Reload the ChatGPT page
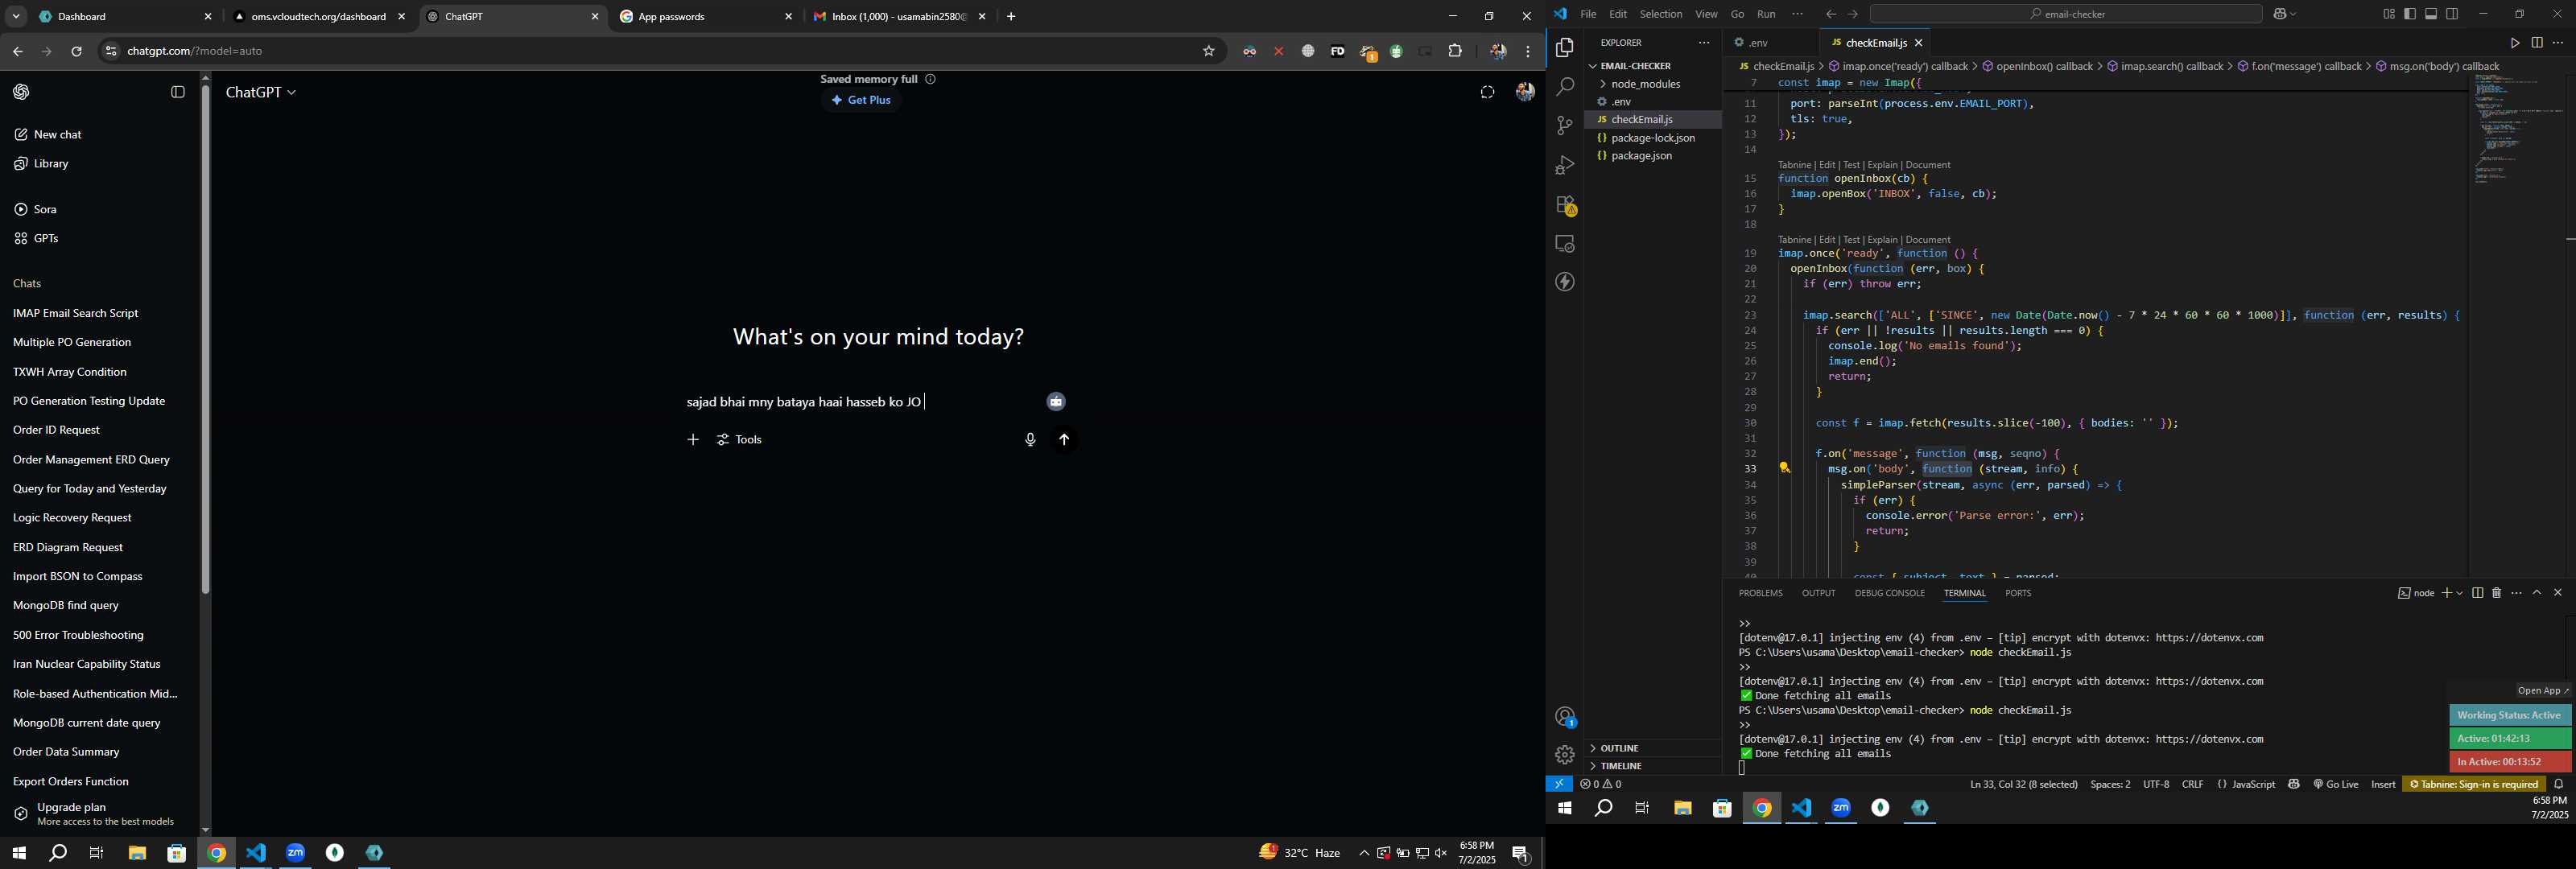Image resolution: width=2576 pixels, height=869 pixels. point(76,51)
